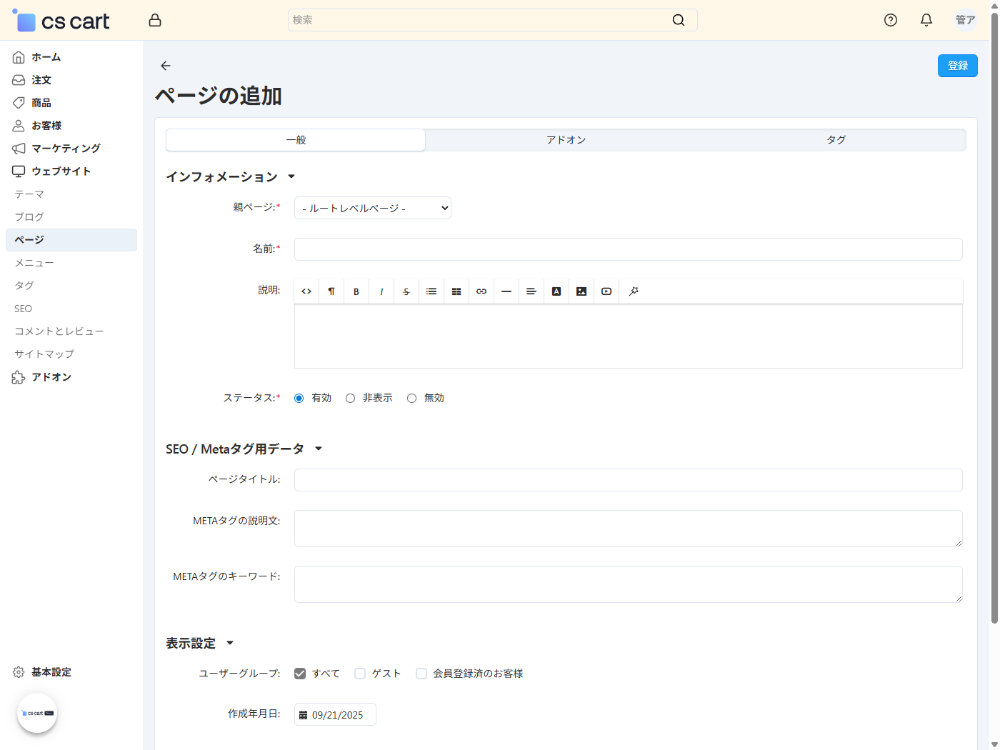Click the 名前 input field
The height and width of the screenshot is (750, 1000).
pos(628,249)
